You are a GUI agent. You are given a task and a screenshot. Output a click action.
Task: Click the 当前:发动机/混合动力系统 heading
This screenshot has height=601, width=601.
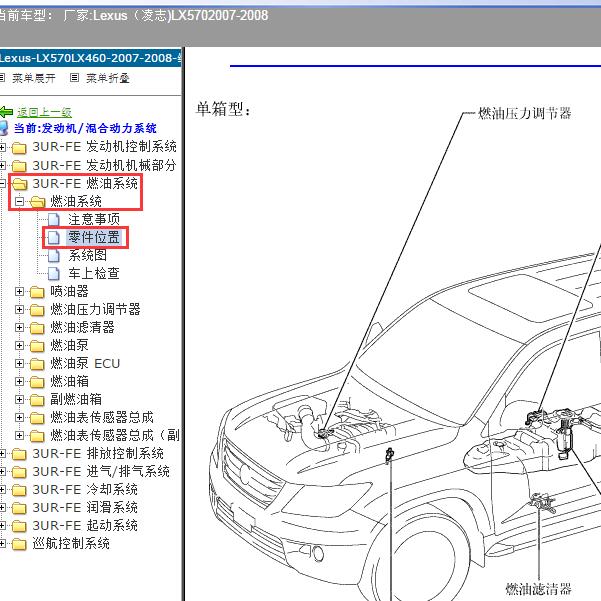tap(85, 128)
